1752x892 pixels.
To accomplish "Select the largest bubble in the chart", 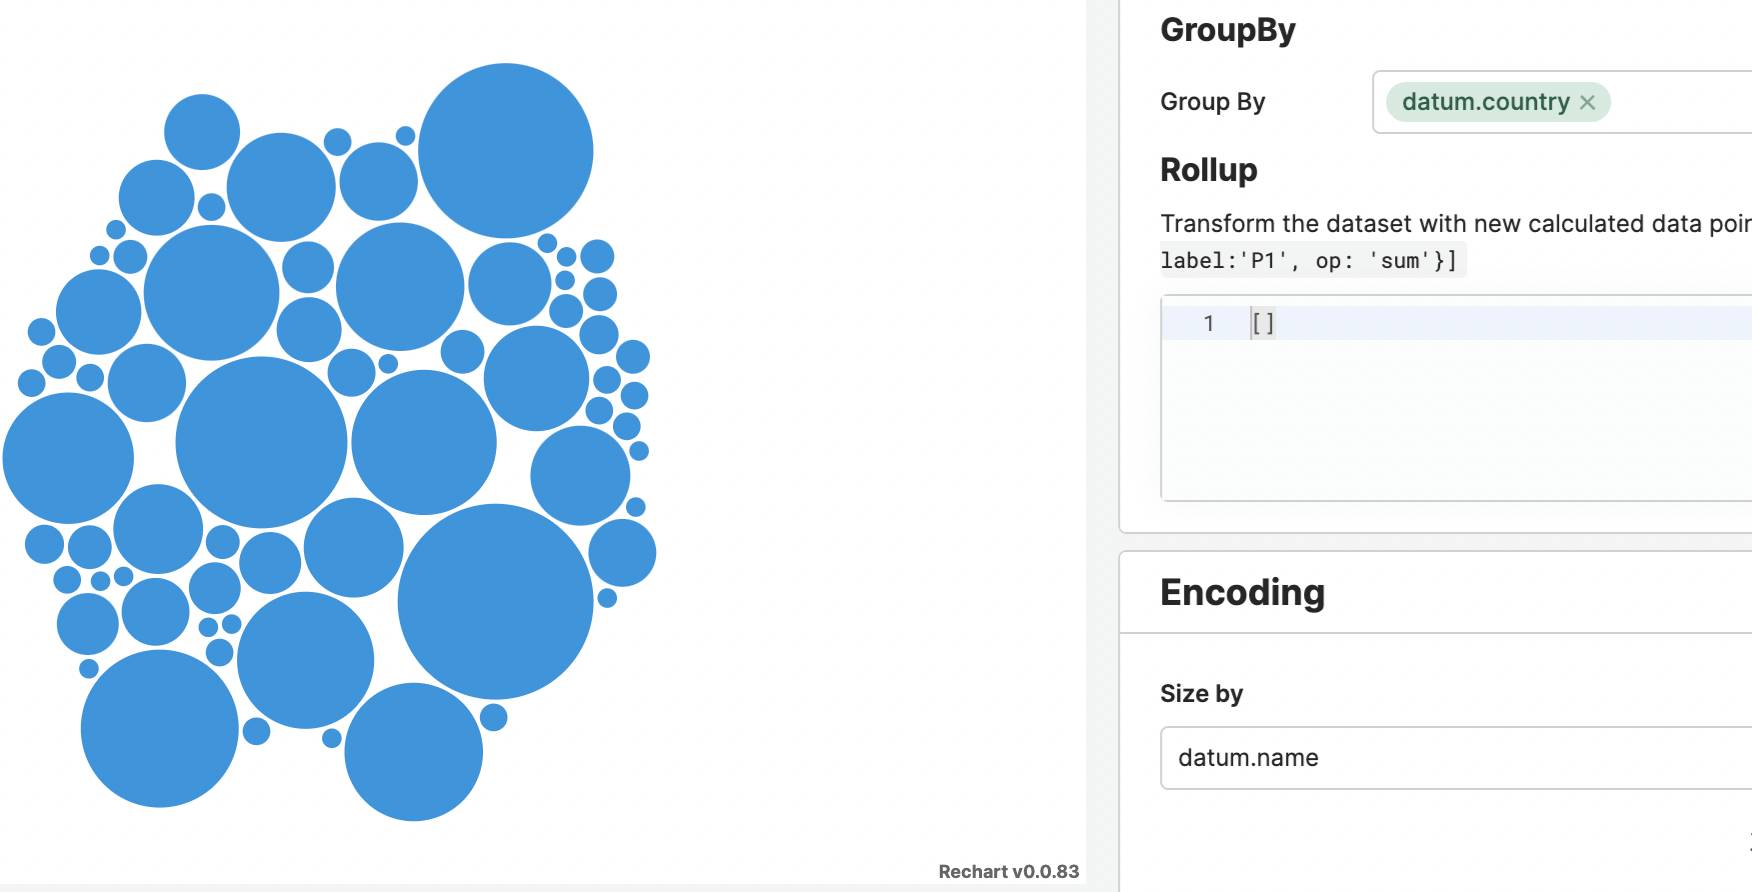I will (495, 602).
